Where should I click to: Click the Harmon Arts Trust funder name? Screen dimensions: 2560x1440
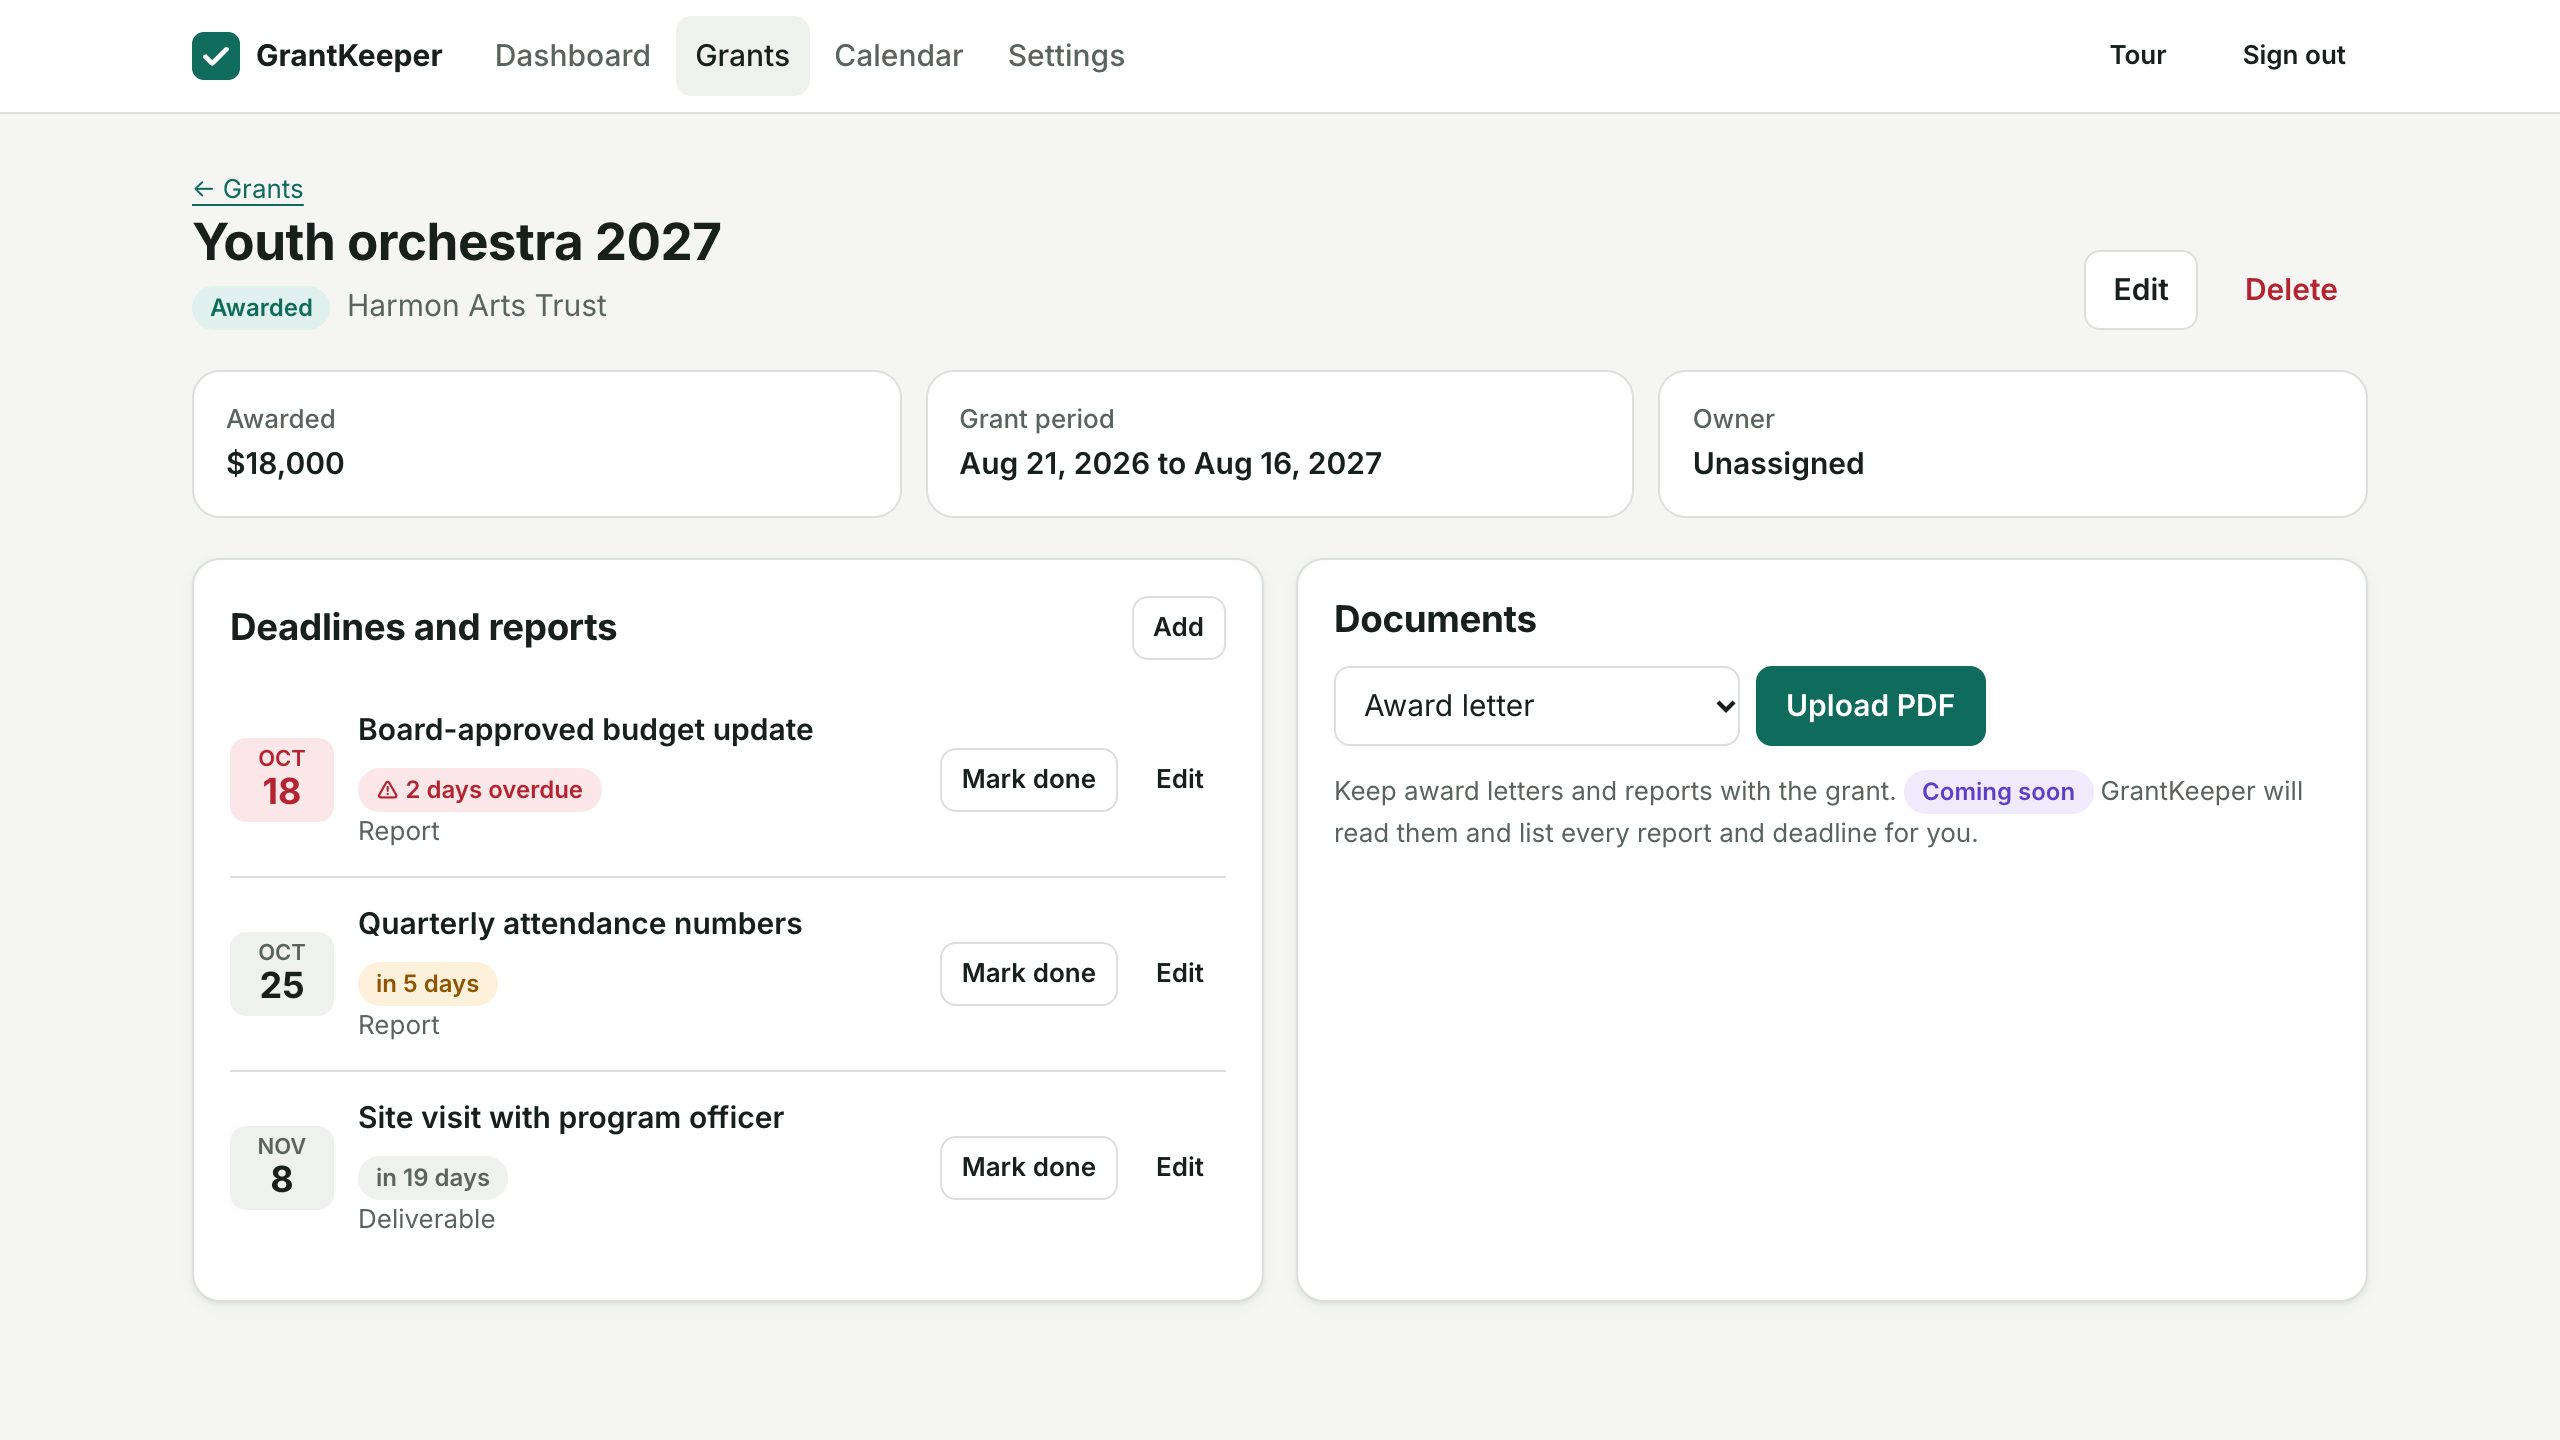pyautogui.click(x=476, y=306)
